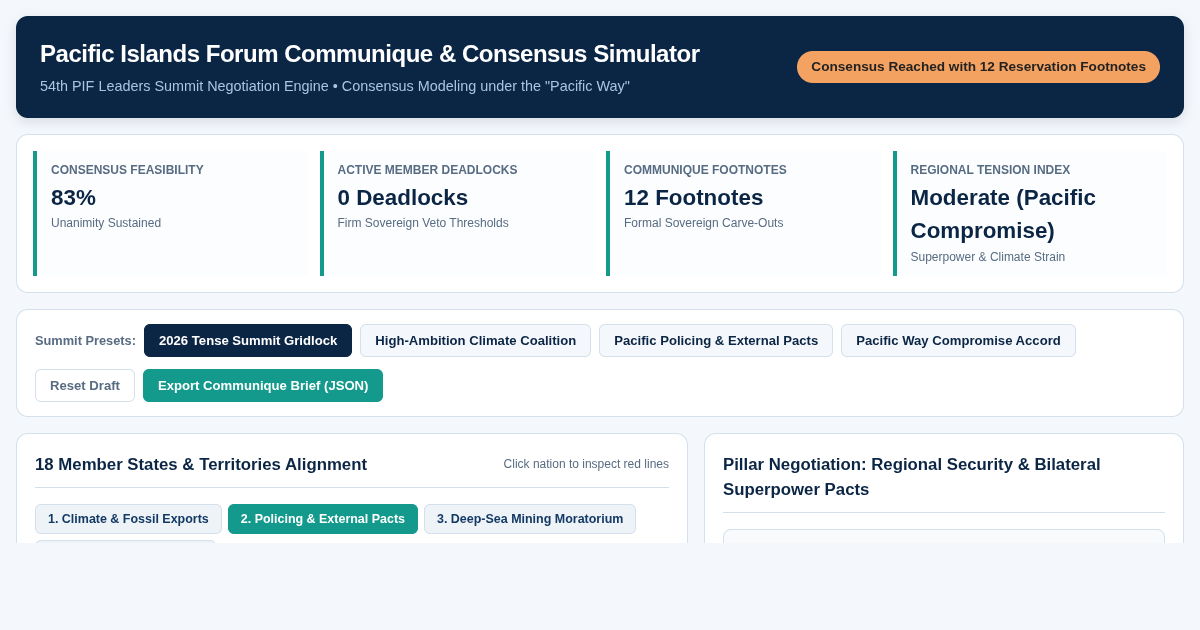Open the Policing & External Pacts tab
The width and height of the screenshot is (1200, 630).
click(323, 519)
